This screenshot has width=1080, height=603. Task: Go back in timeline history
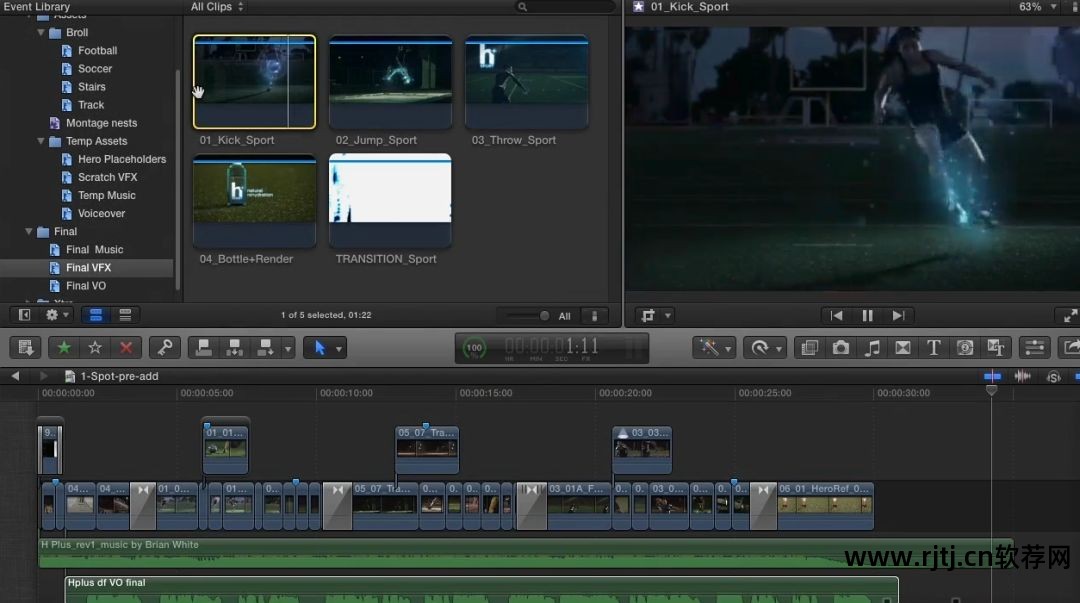(15, 376)
